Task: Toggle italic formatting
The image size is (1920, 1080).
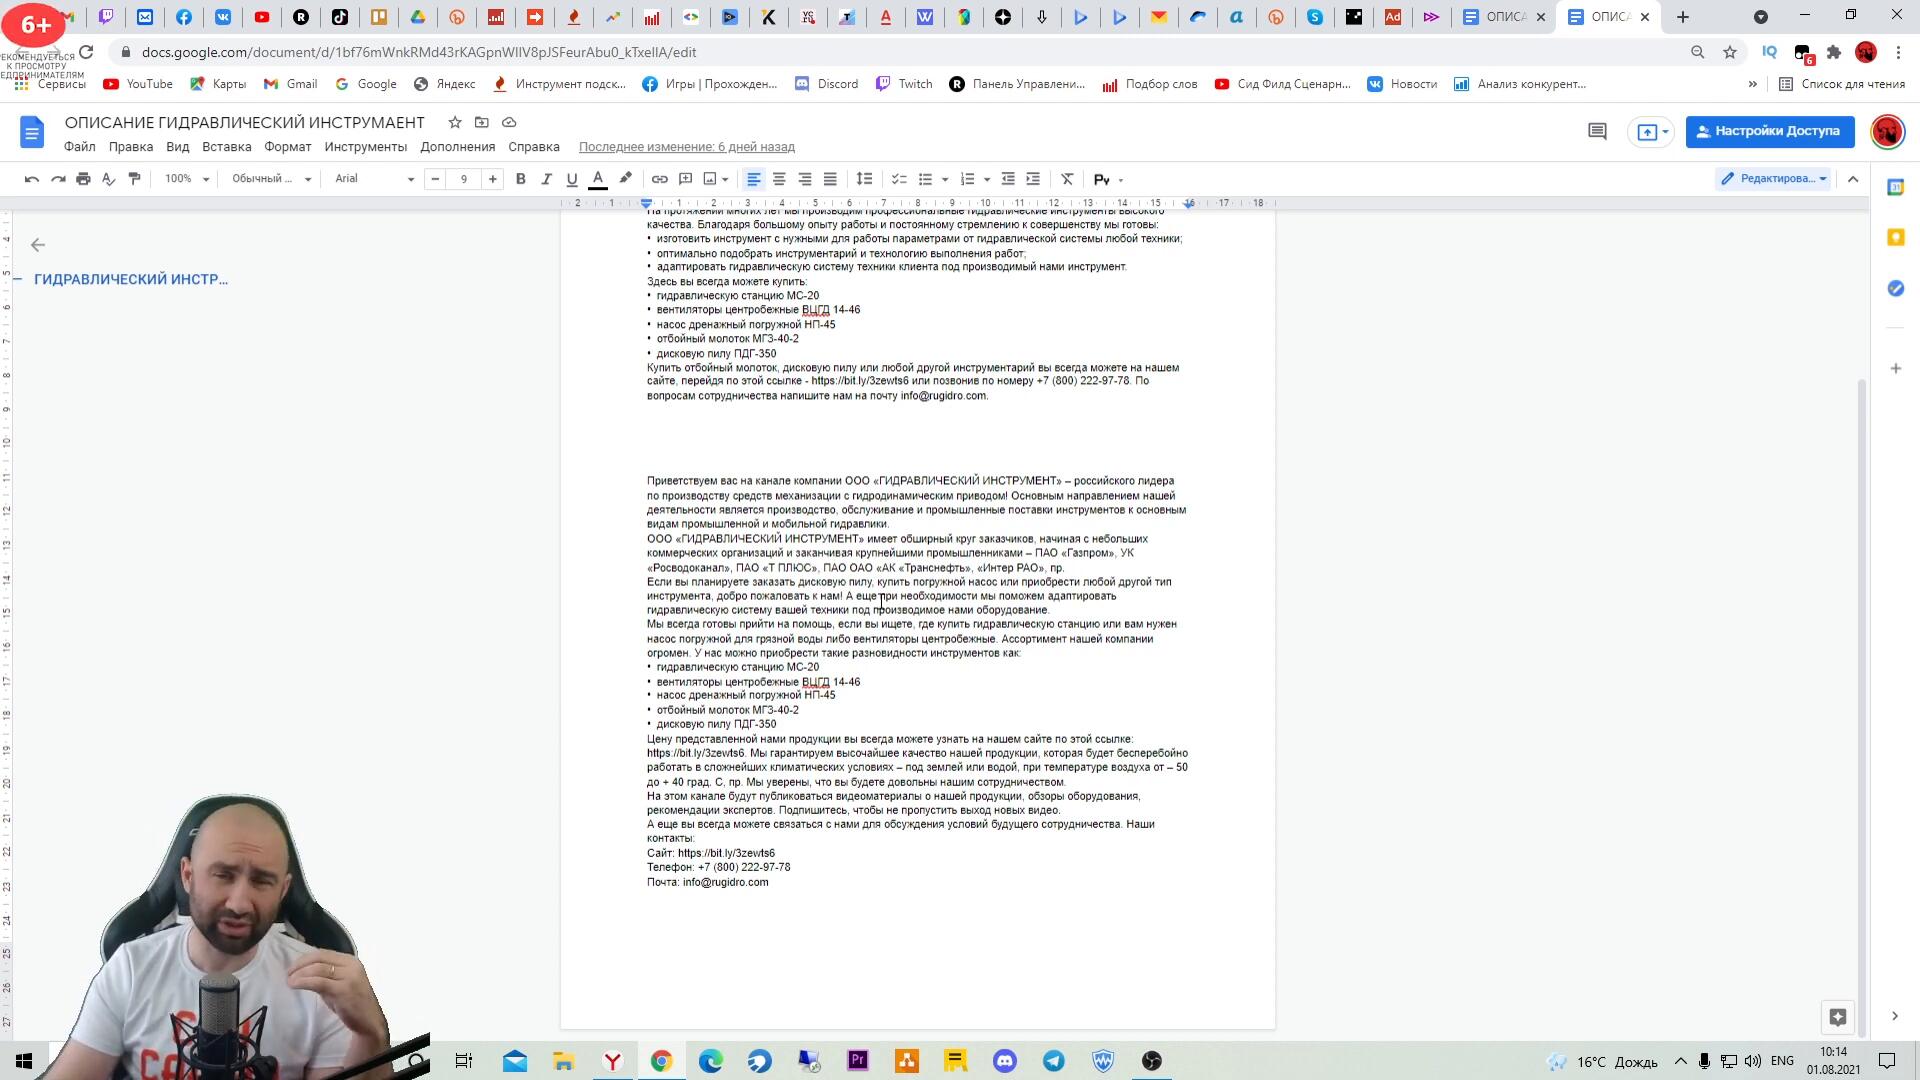Action: click(546, 179)
